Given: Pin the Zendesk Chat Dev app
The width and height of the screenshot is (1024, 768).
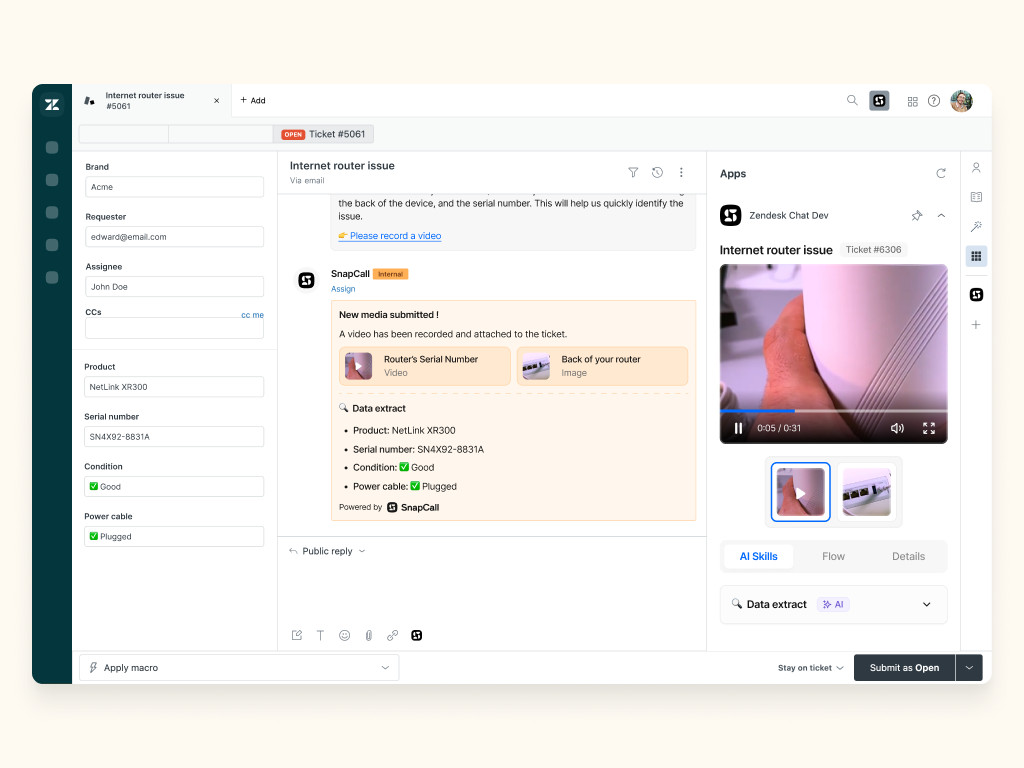Looking at the screenshot, I should pyautogui.click(x=917, y=215).
